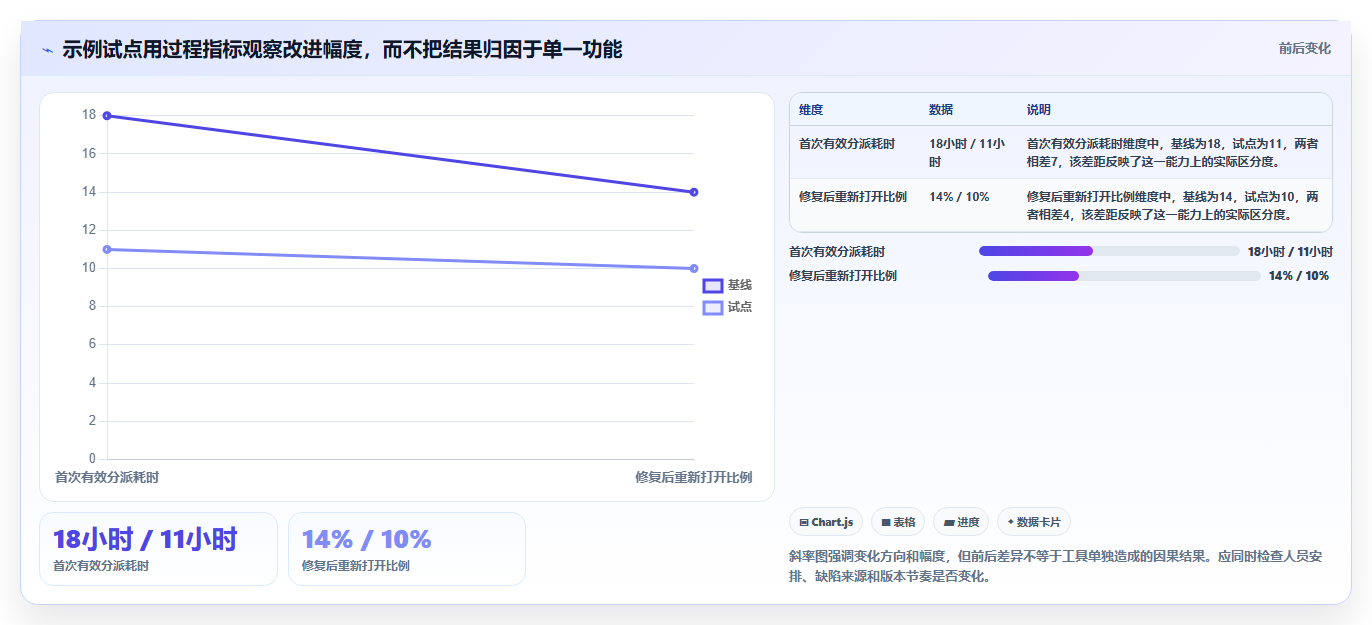Click the 说明 column header

[1039, 109]
